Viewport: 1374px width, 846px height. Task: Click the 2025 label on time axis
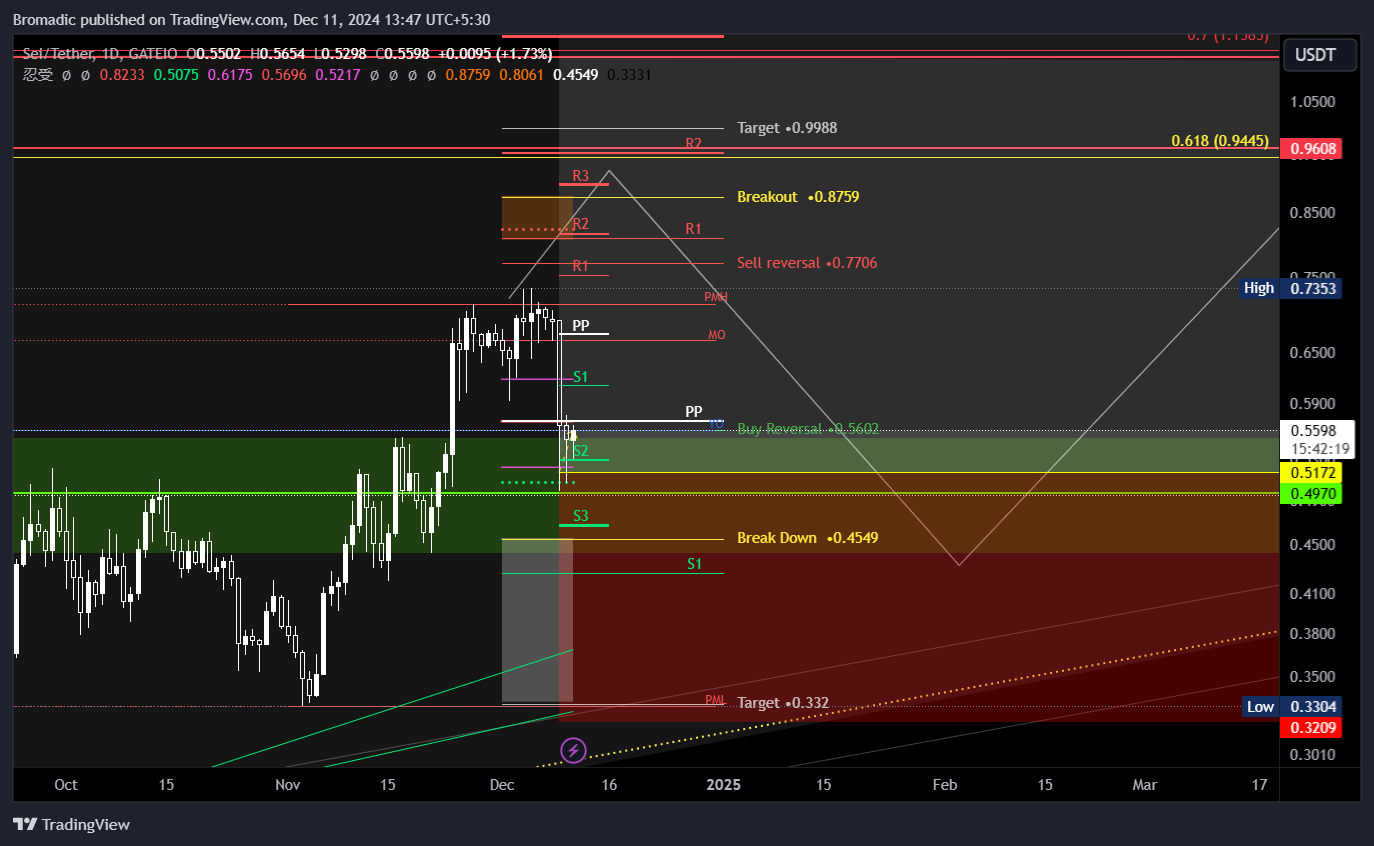[724, 785]
